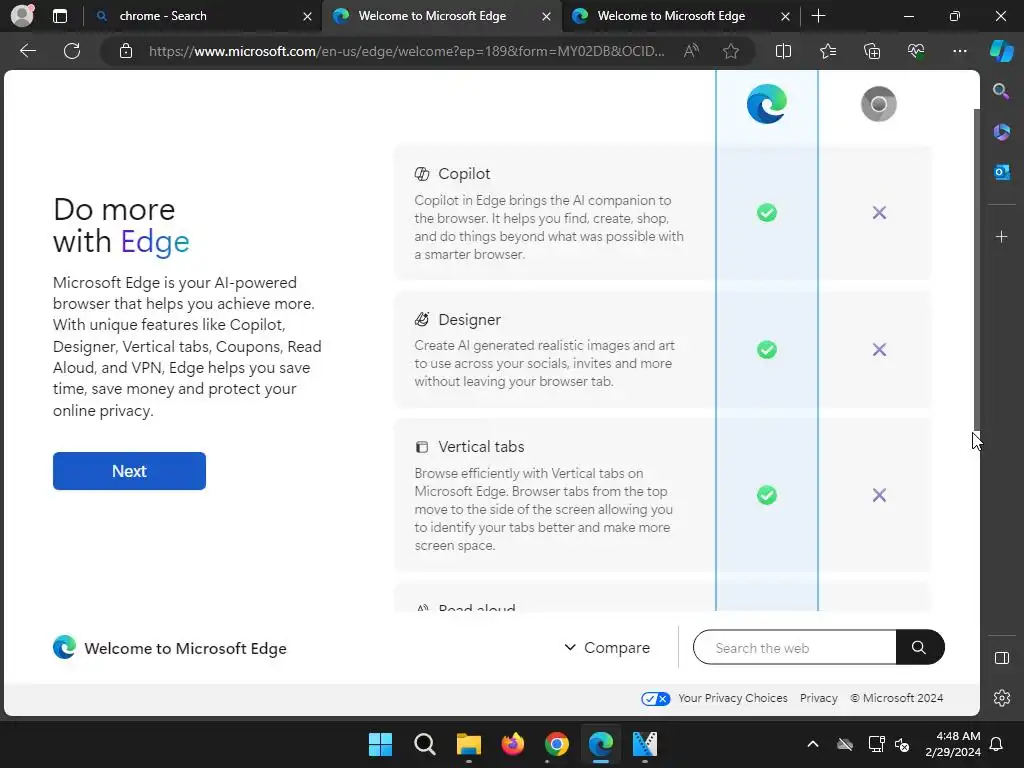Viewport: 1024px width, 768px height.
Task: Click green check in Copilot row
Action: pos(767,212)
